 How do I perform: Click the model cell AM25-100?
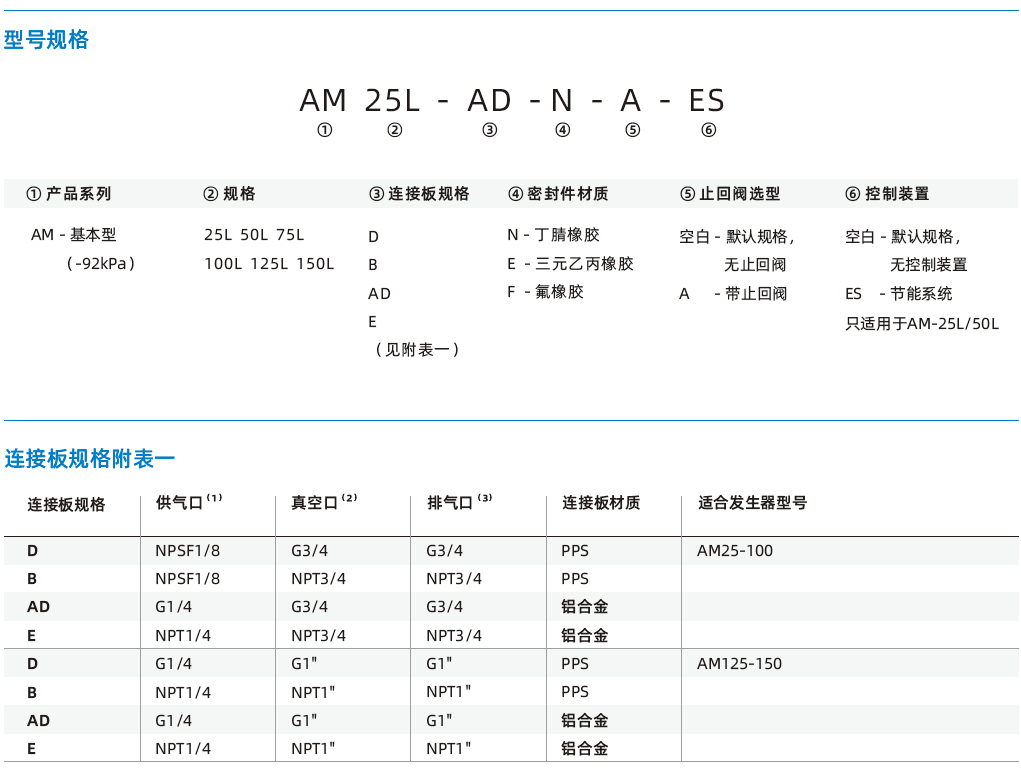[x=735, y=551]
